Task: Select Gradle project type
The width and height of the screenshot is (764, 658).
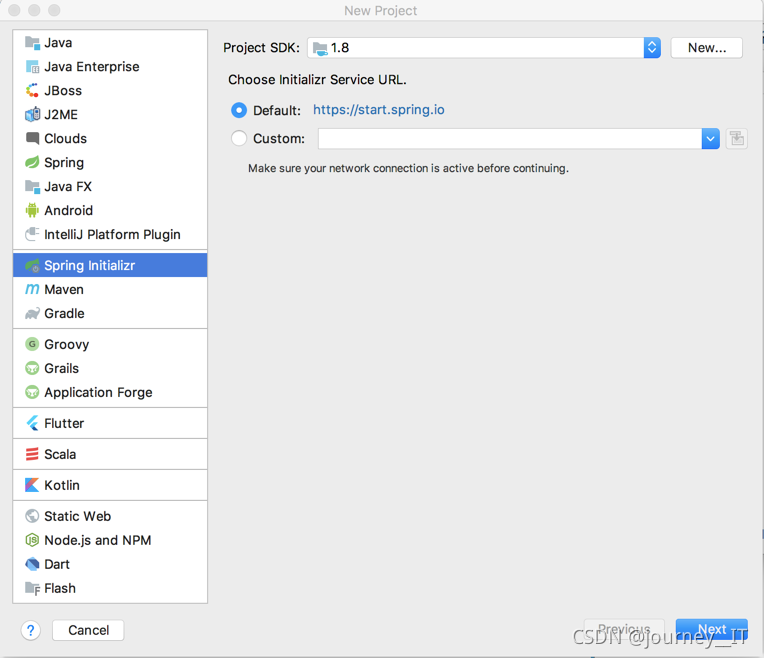Action: 110,313
